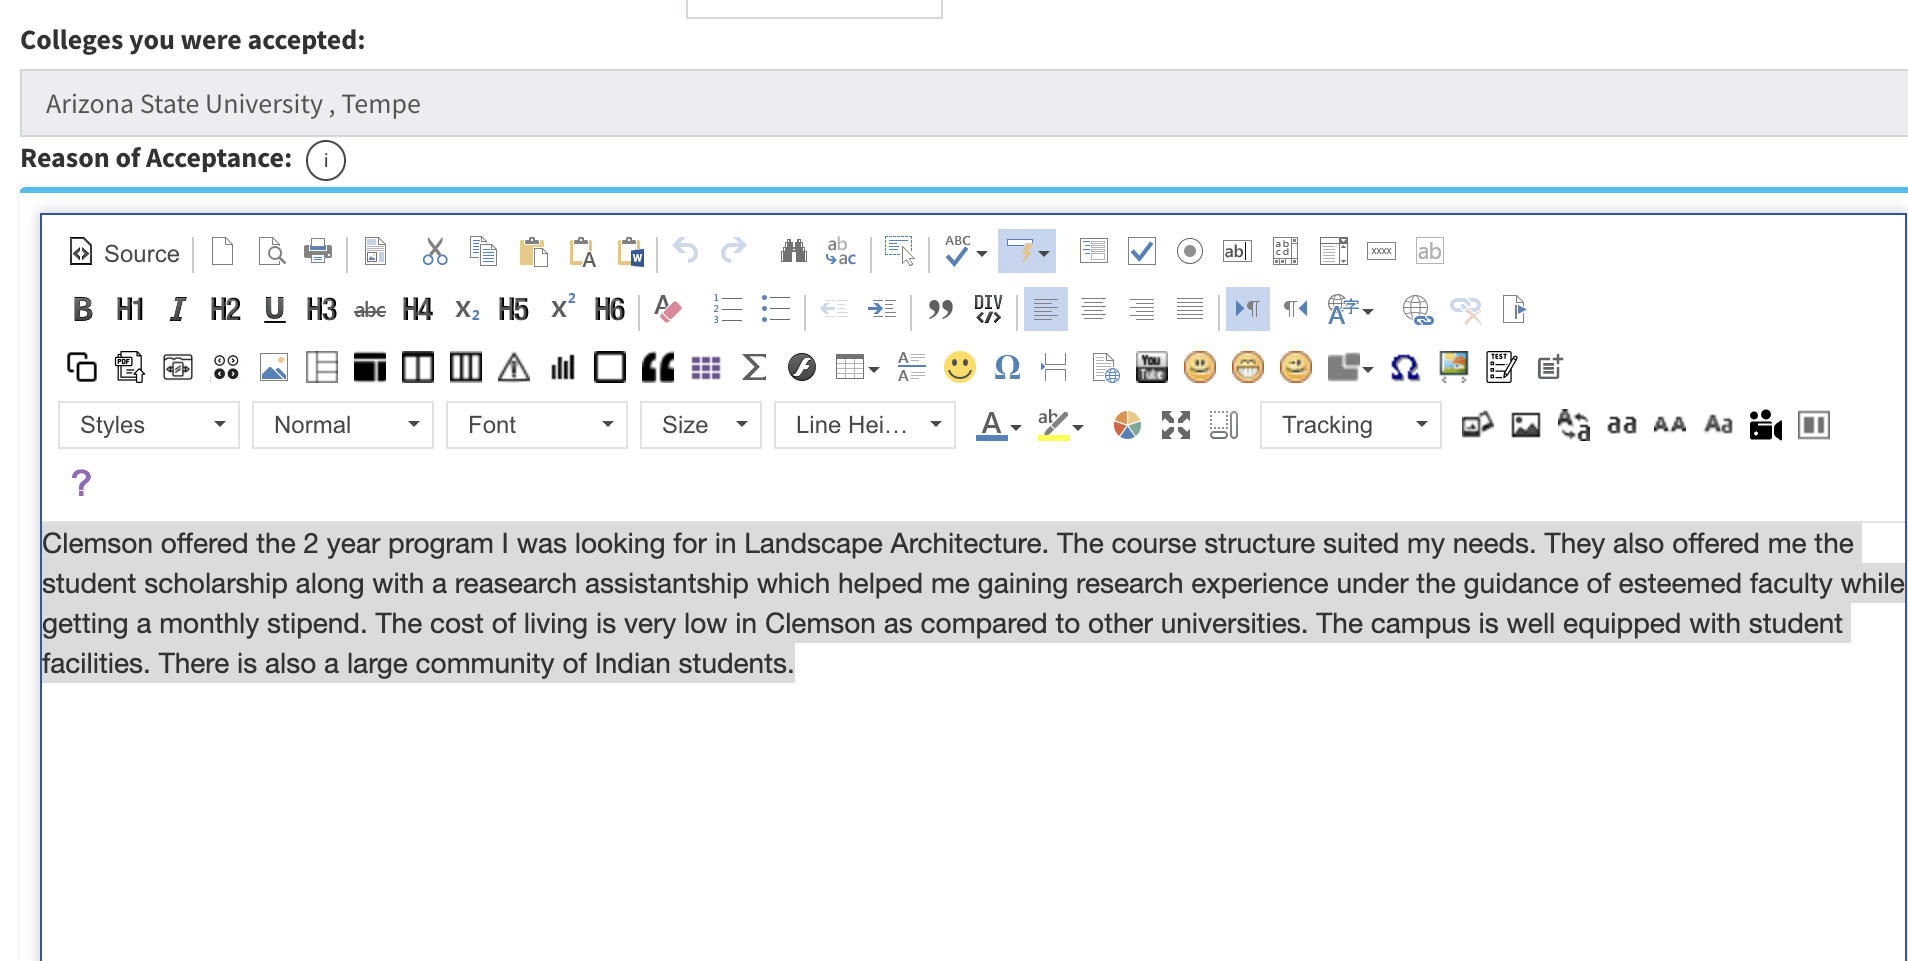Click the Print icon
The height and width of the screenshot is (961, 1908).
(x=318, y=251)
